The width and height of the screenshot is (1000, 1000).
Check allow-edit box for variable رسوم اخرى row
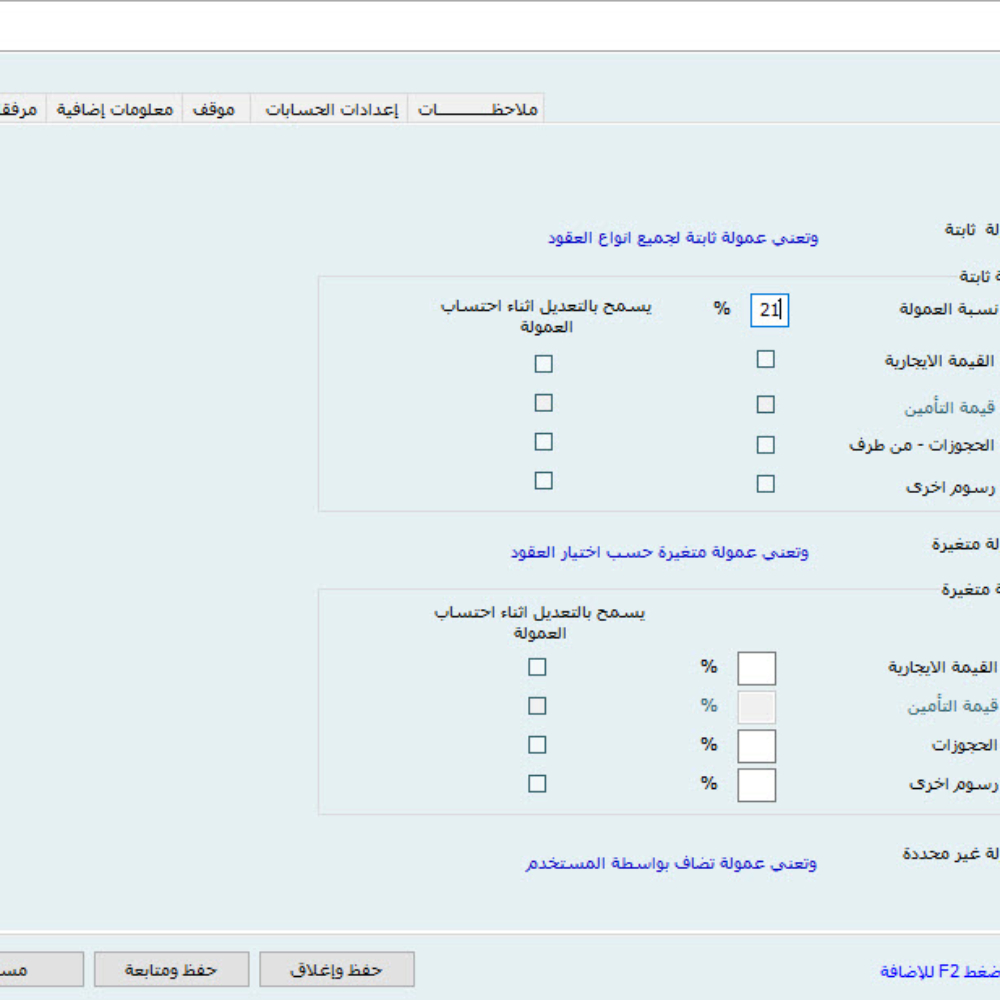(537, 784)
